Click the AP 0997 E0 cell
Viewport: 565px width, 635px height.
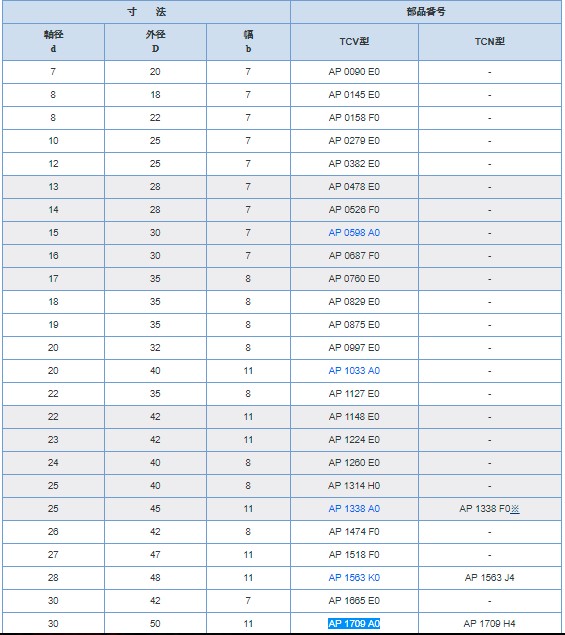pos(354,348)
